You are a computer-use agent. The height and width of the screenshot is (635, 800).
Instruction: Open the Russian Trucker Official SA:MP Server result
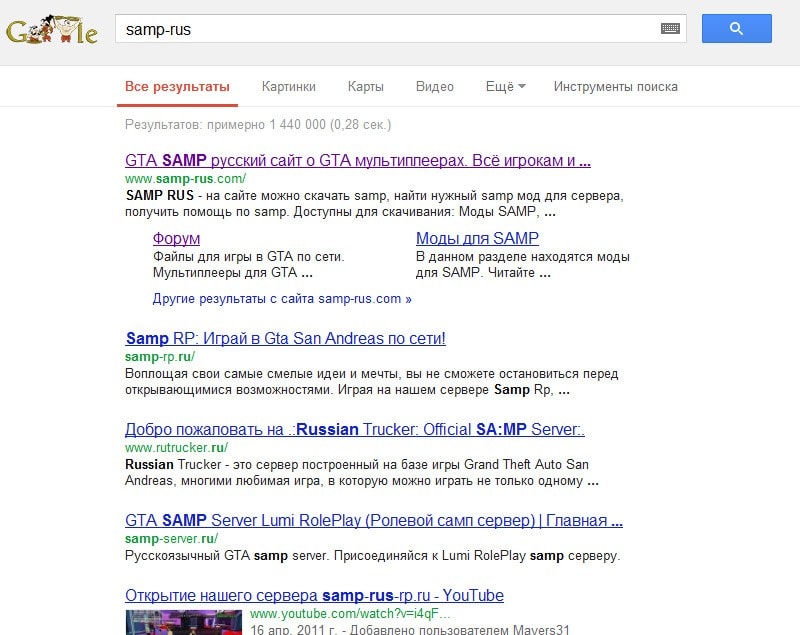(355, 429)
